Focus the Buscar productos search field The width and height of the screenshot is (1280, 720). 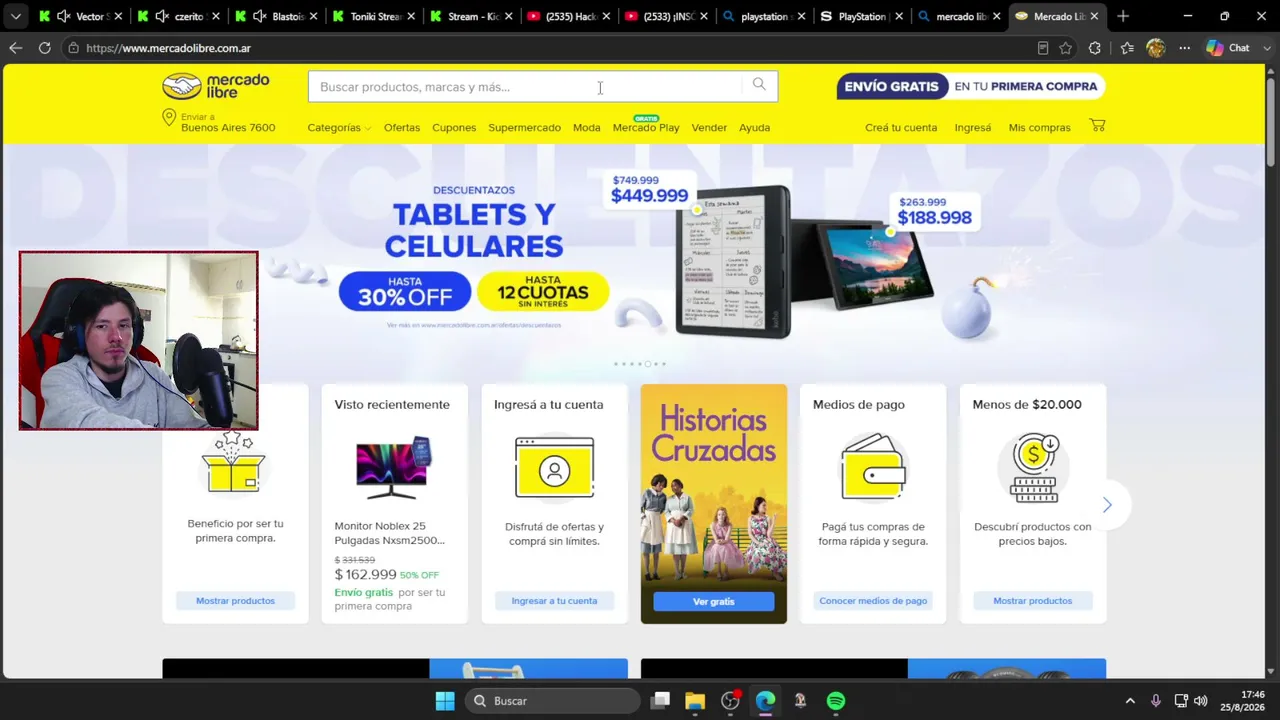pos(526,87)
